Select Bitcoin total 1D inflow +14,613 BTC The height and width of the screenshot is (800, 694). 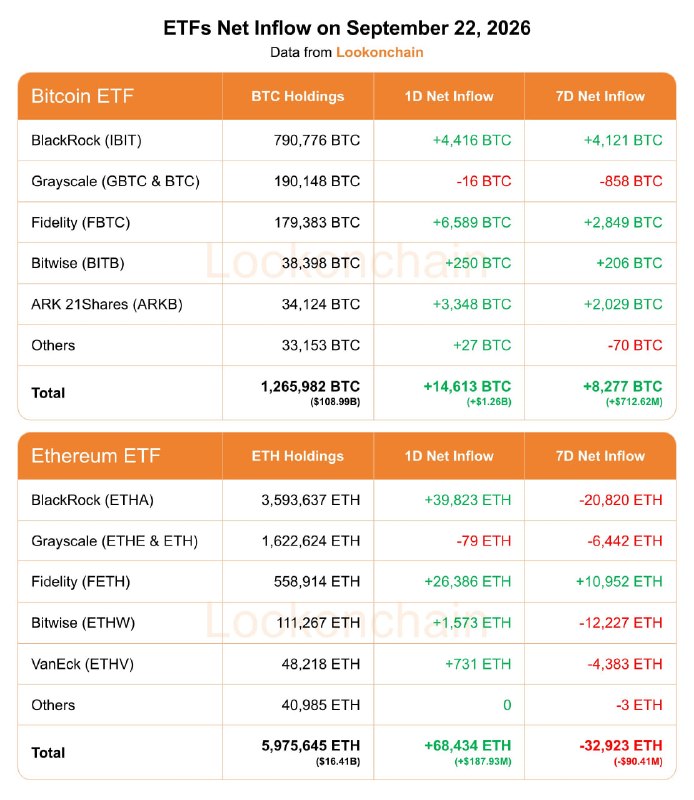coord(467,387)
